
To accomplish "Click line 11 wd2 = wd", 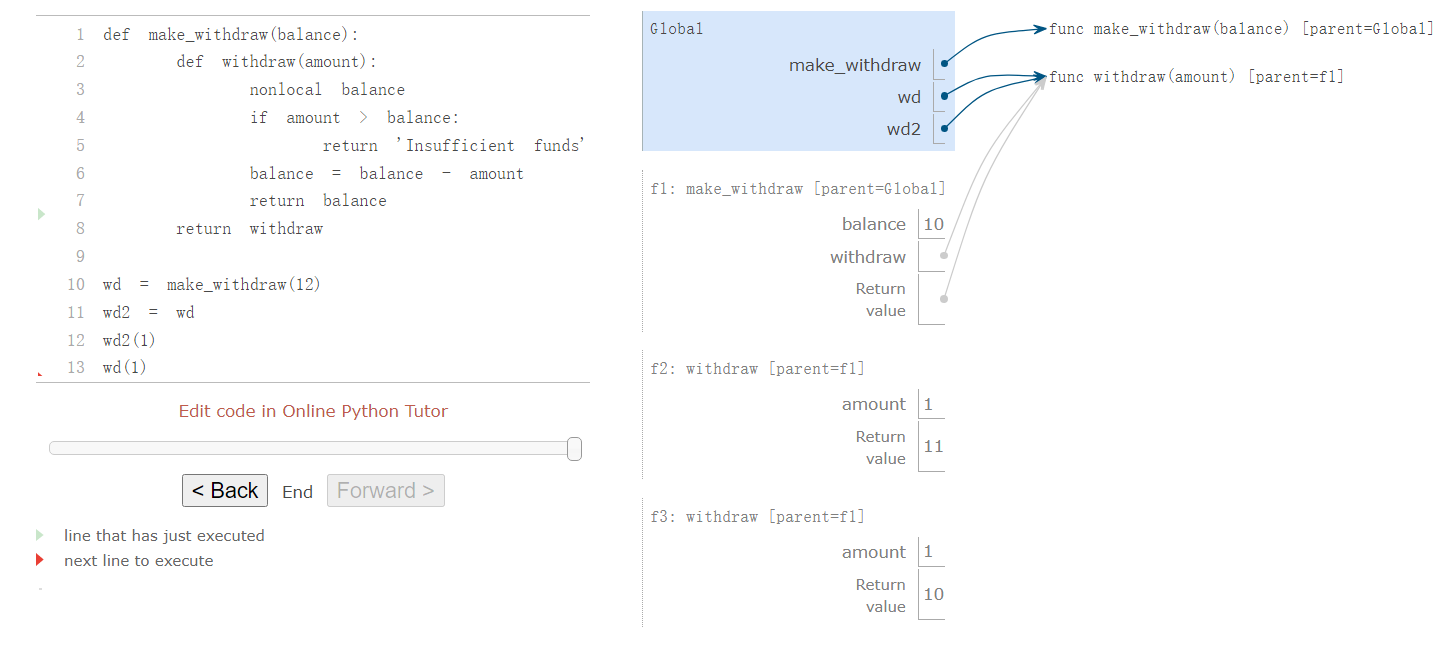I will point(148,312).
